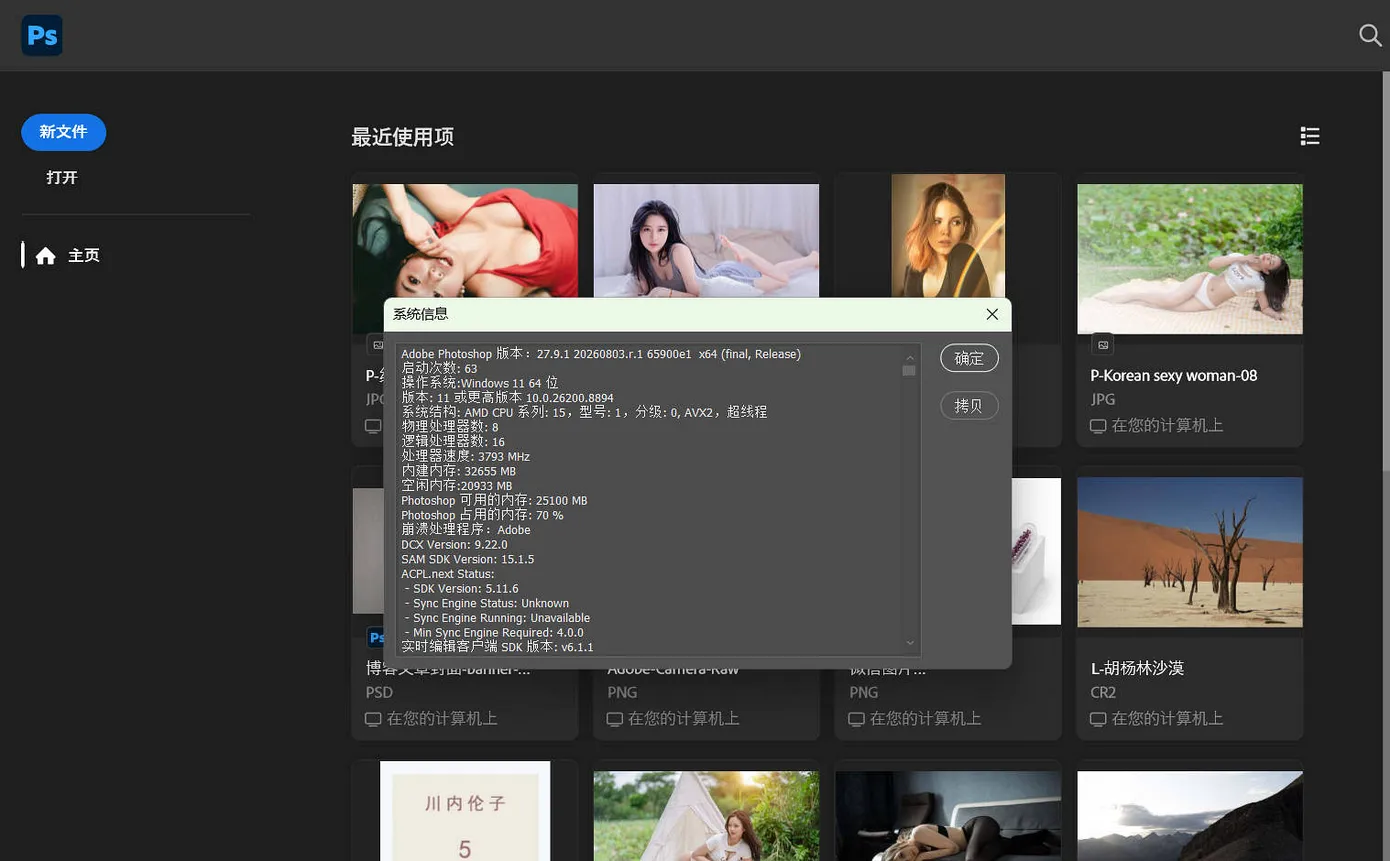The width and height of the screenshot is (1390, 861).
Task: Click the Photoshop 占用的内存: 70 % line
Action: (482, 515)
